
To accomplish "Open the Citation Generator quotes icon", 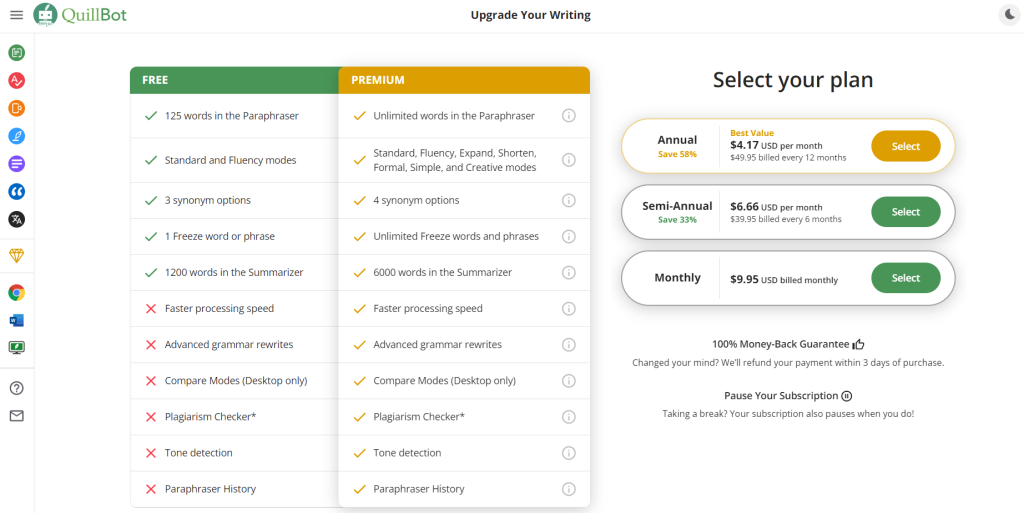I will tap(16, 191).
